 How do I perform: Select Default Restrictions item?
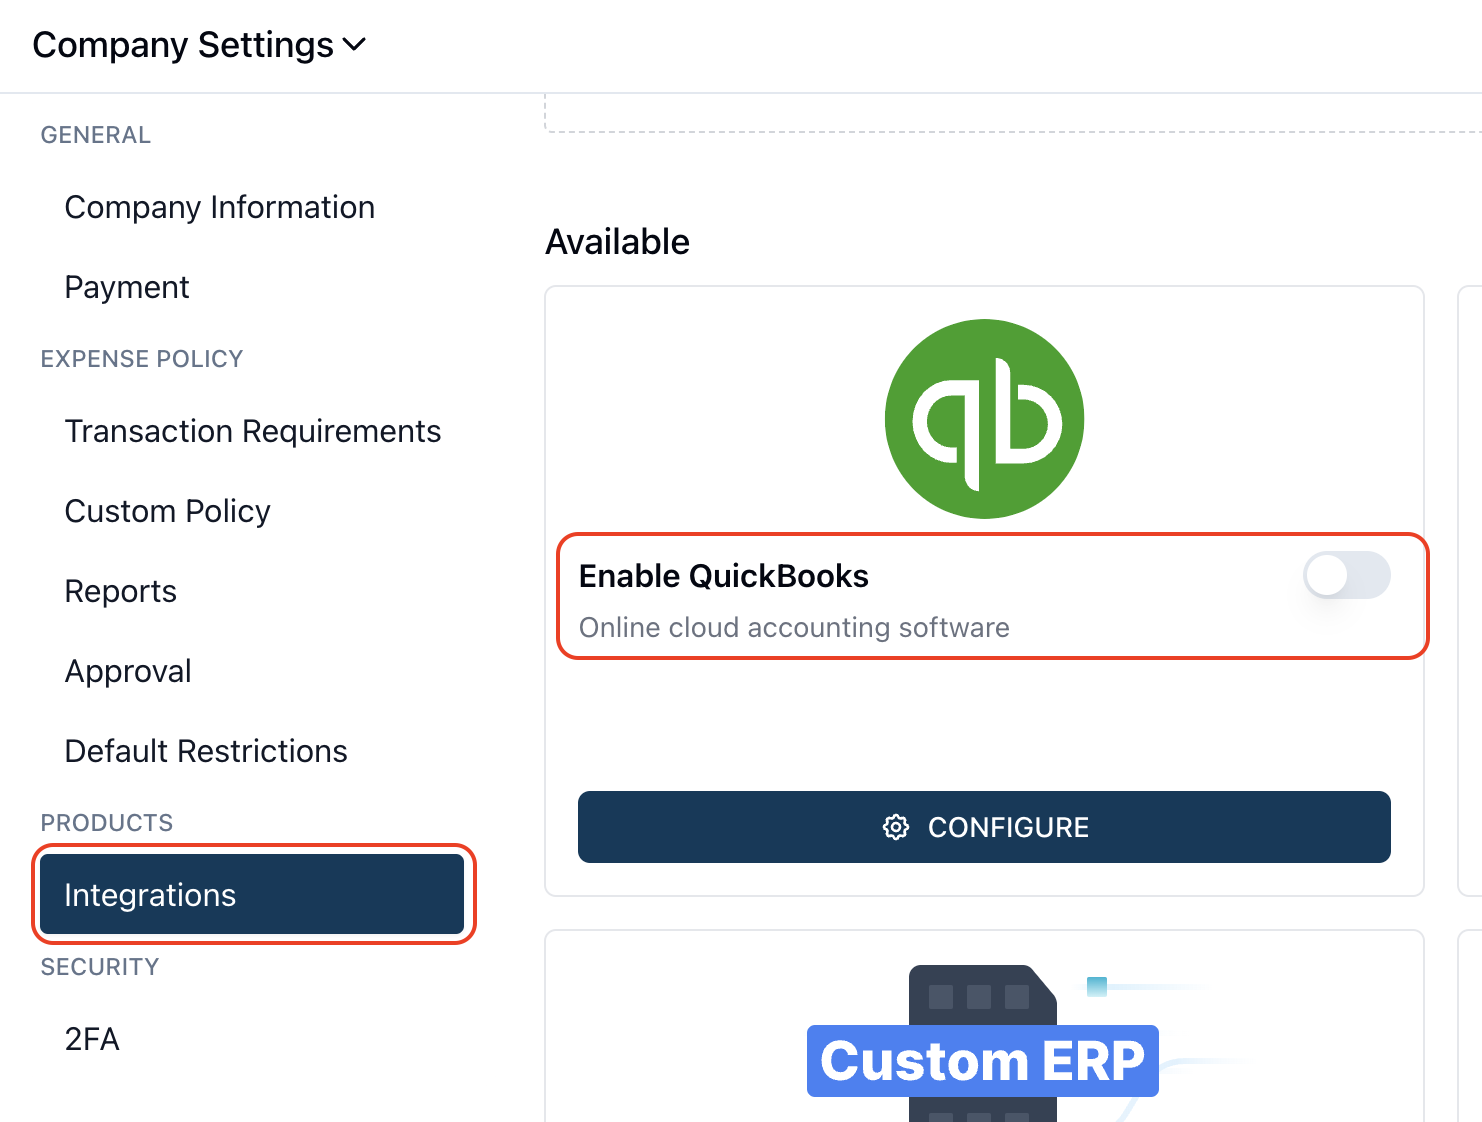pos(206,751)
